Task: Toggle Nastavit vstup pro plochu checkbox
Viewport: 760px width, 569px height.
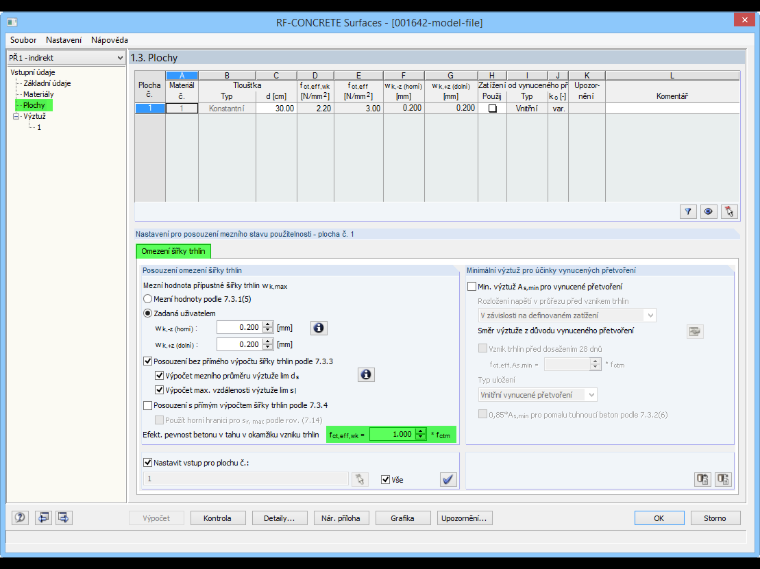Action: click(147, 463)
